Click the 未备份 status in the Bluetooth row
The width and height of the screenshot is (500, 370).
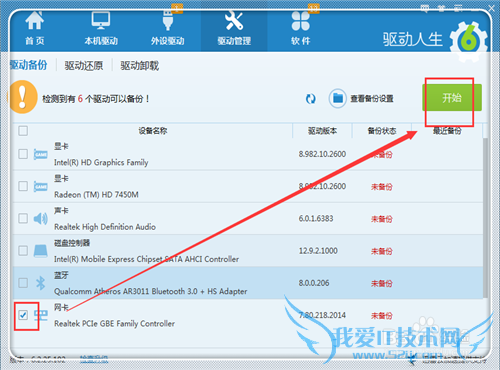(x=382, y=283)
